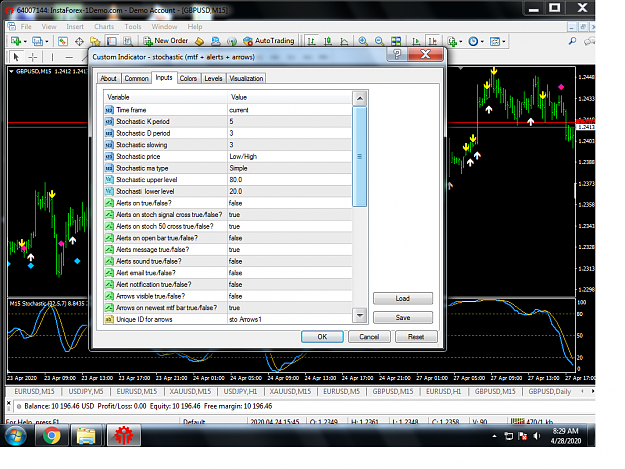Open the Profiles toolbar icon
Image resolution: width=625 pixels, height=469 pixels.
pos(37,41)
